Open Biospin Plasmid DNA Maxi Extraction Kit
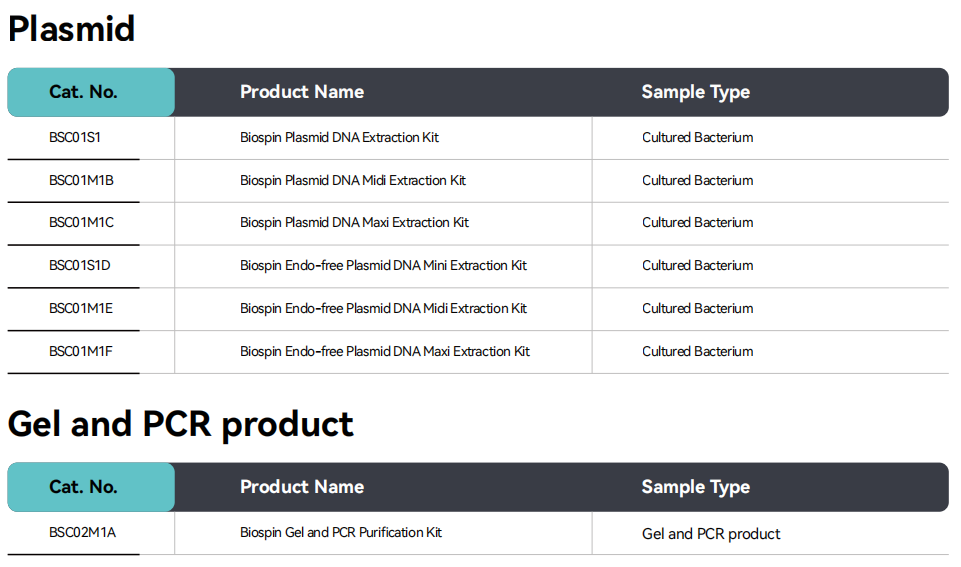The image size is (961, 567). tap(354, 222)
